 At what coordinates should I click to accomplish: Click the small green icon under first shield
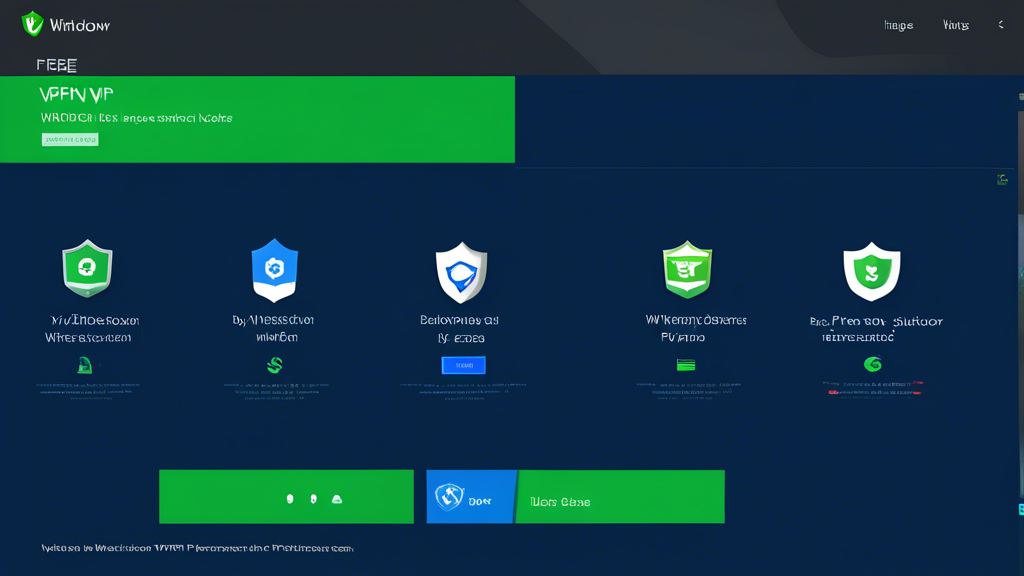pyautogui.click(x=85, y=366)
